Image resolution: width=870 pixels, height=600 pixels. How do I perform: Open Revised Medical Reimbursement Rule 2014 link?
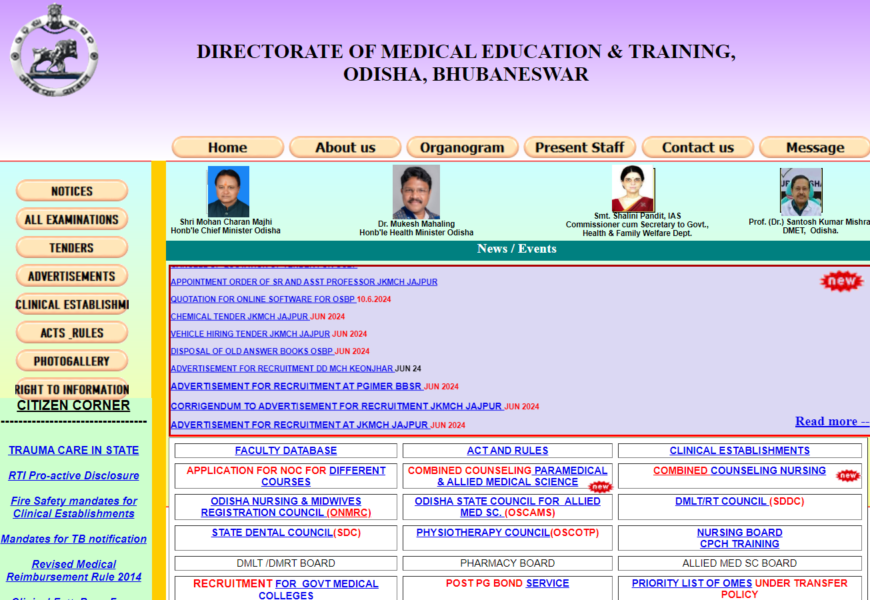click(x=73, y=571)
